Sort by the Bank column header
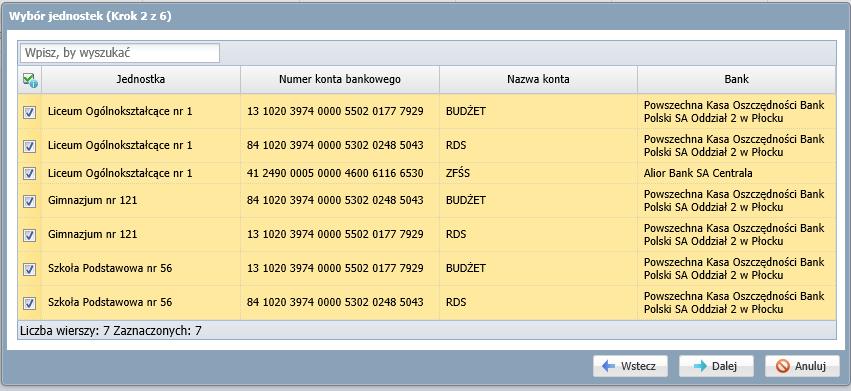Image resolution: width=851 pixels, height=391 pixels. tap(736, 79)
